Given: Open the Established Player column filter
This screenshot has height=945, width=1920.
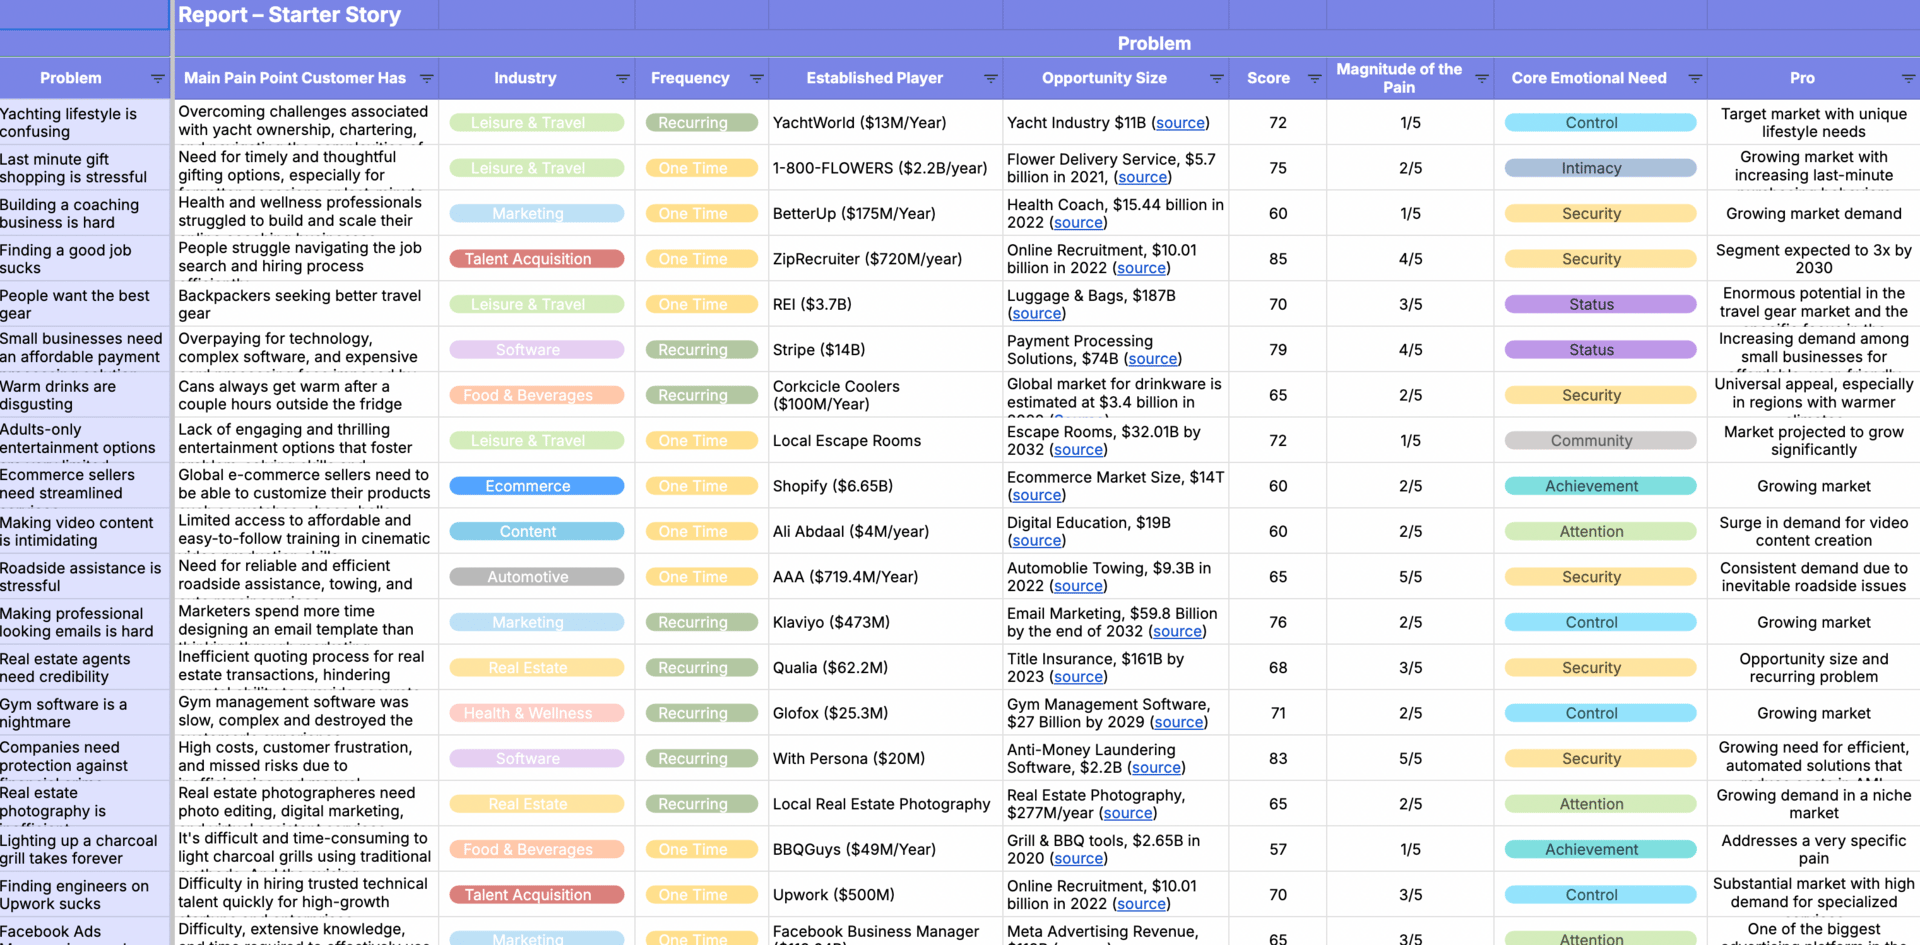Looking at the screenshot, I should [991, 78].
